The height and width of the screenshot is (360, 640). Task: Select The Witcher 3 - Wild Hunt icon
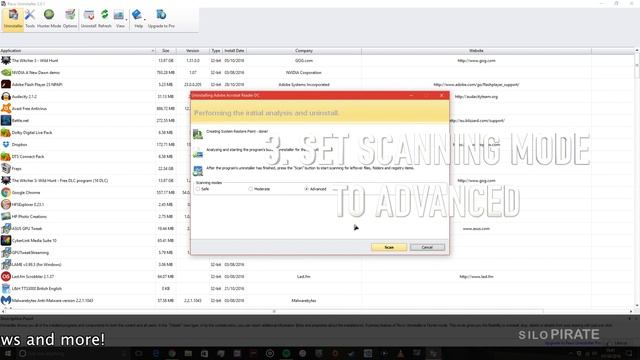coord(6,60)
